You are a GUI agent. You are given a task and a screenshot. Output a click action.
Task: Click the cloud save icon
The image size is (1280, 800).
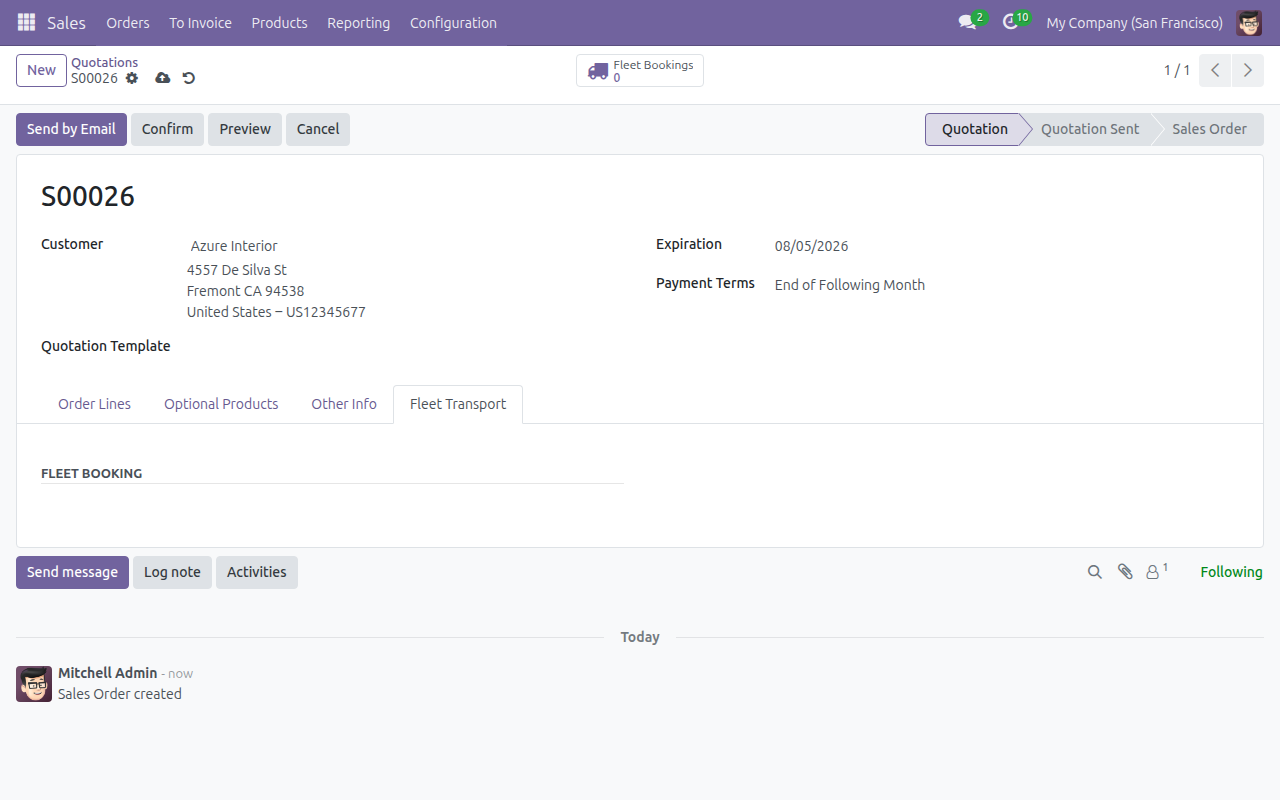[163, 78]
